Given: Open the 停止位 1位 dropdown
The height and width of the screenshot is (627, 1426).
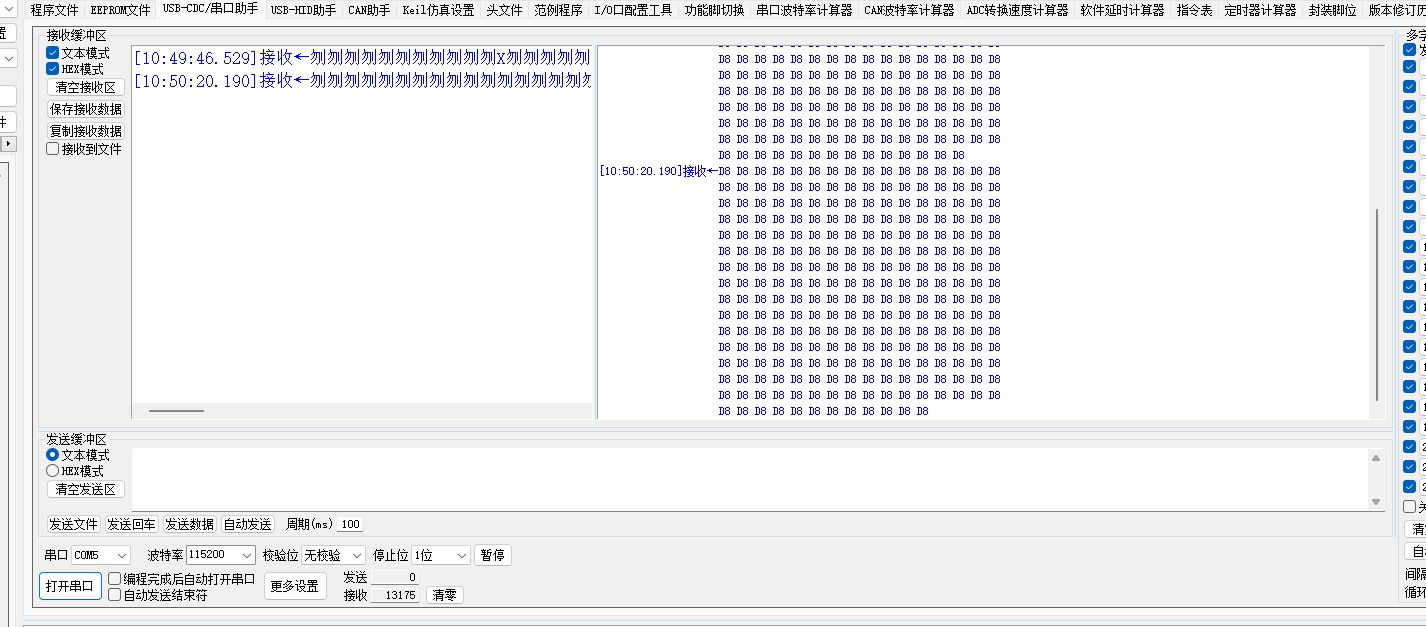Looking at the screenshot, I should click(x=441, y=555).
